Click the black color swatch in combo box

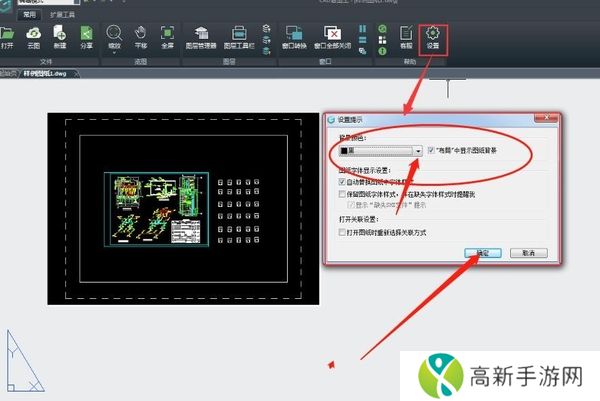point(347,151)
